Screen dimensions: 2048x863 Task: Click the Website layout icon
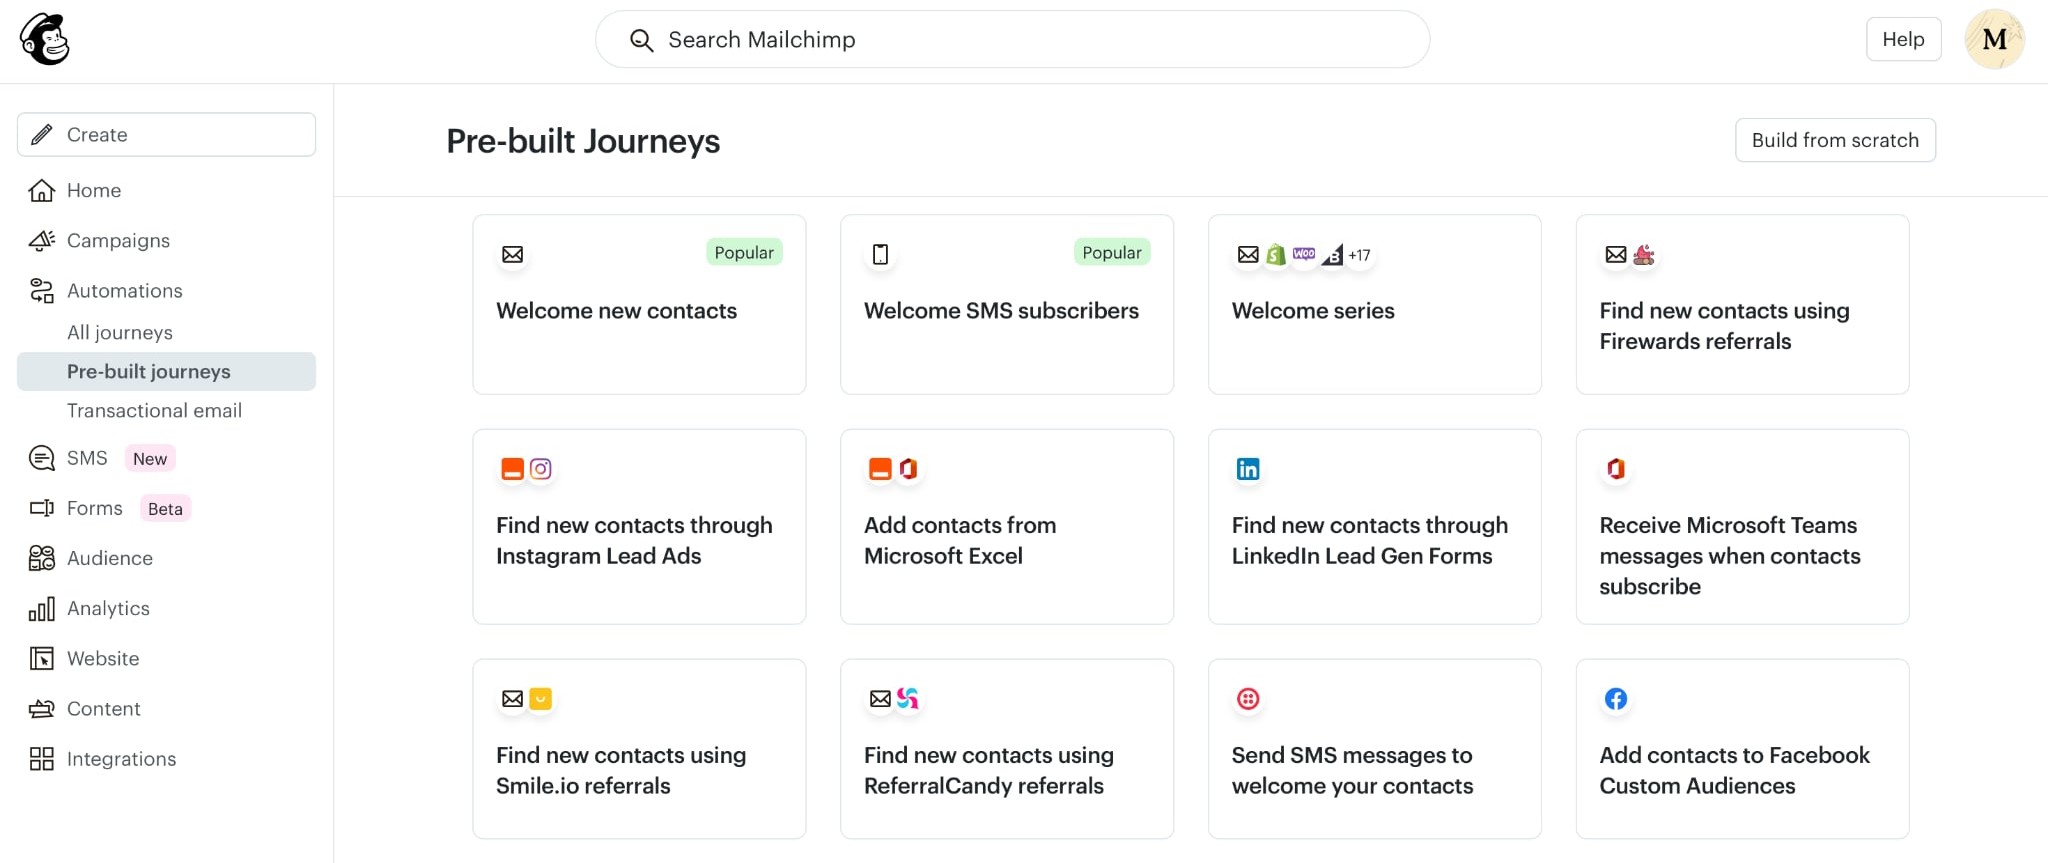[42, 658]
